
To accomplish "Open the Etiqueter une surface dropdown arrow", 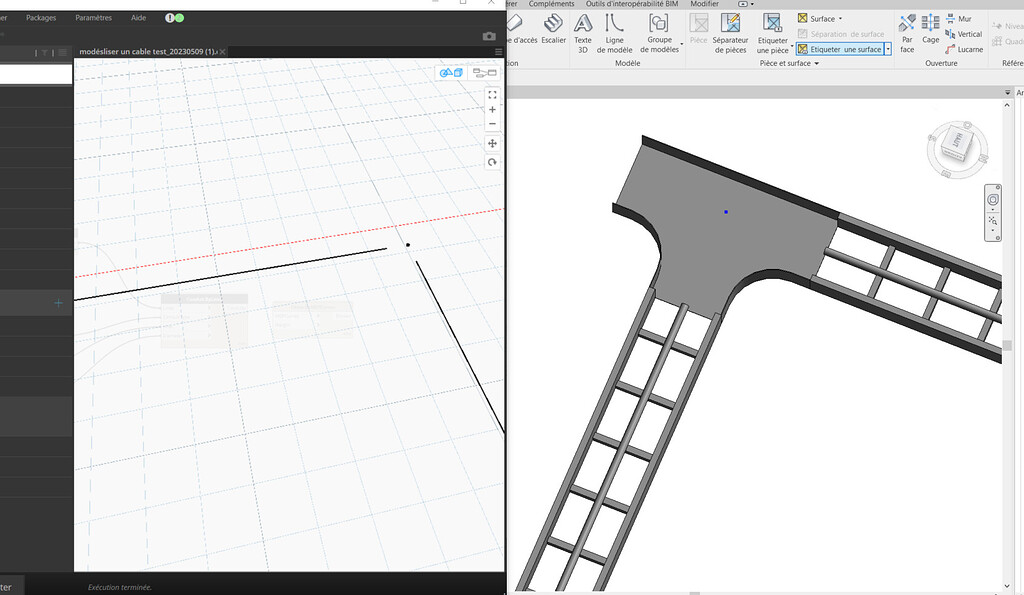I will tap(887, 48).
